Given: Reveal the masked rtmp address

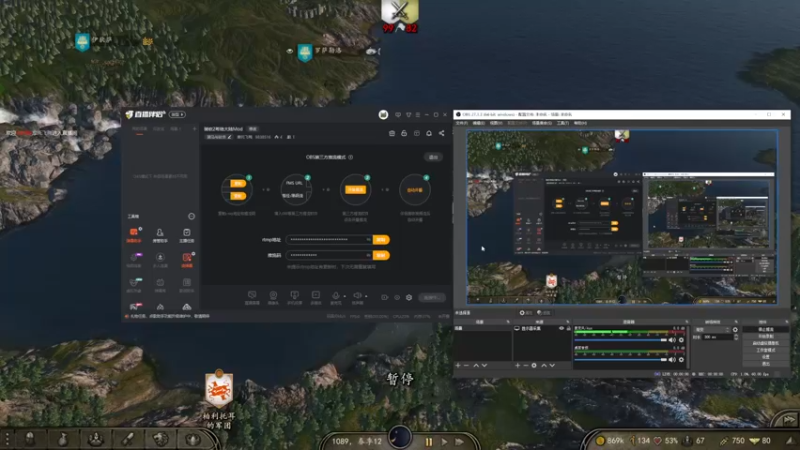Looking at the screenshot, I should [x=368, y=239].
